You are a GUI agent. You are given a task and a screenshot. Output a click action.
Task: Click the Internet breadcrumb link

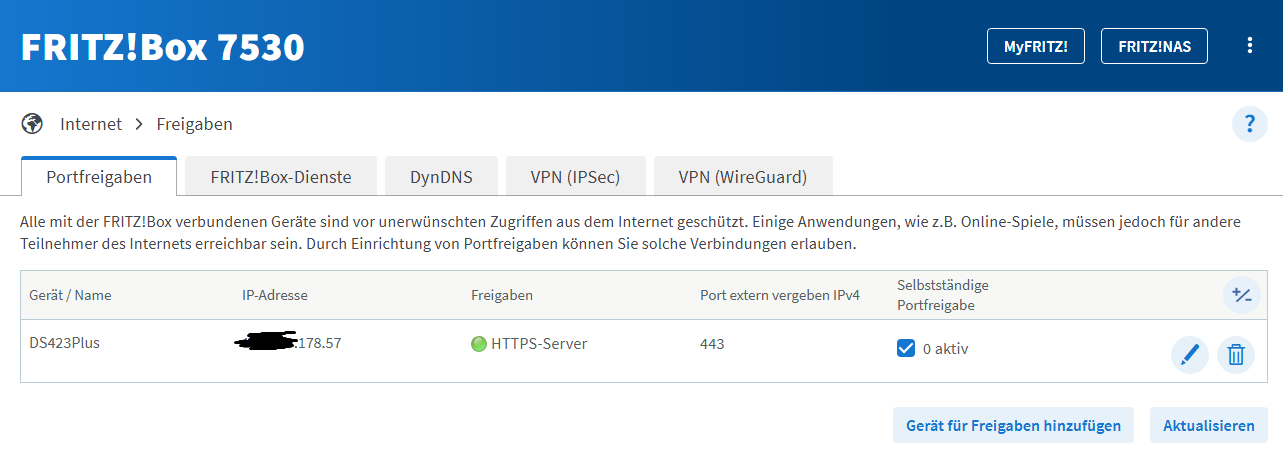91,124
